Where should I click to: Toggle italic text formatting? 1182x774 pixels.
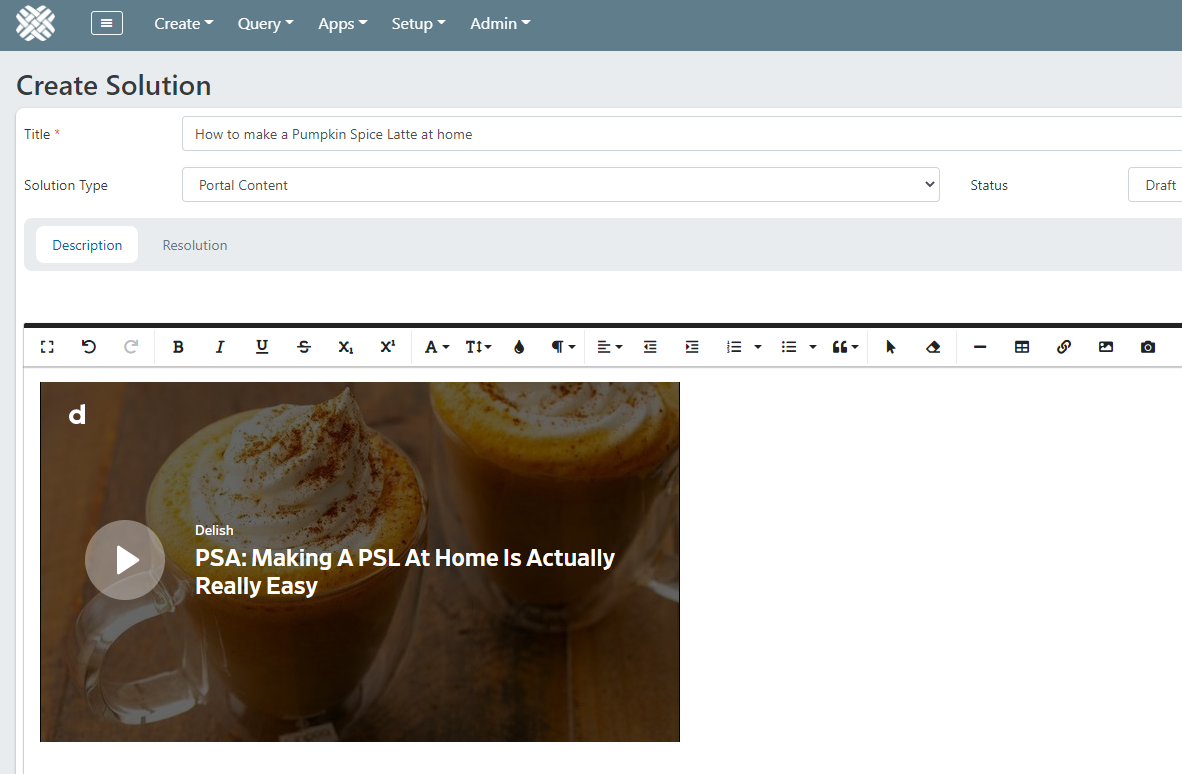(220, 347)
